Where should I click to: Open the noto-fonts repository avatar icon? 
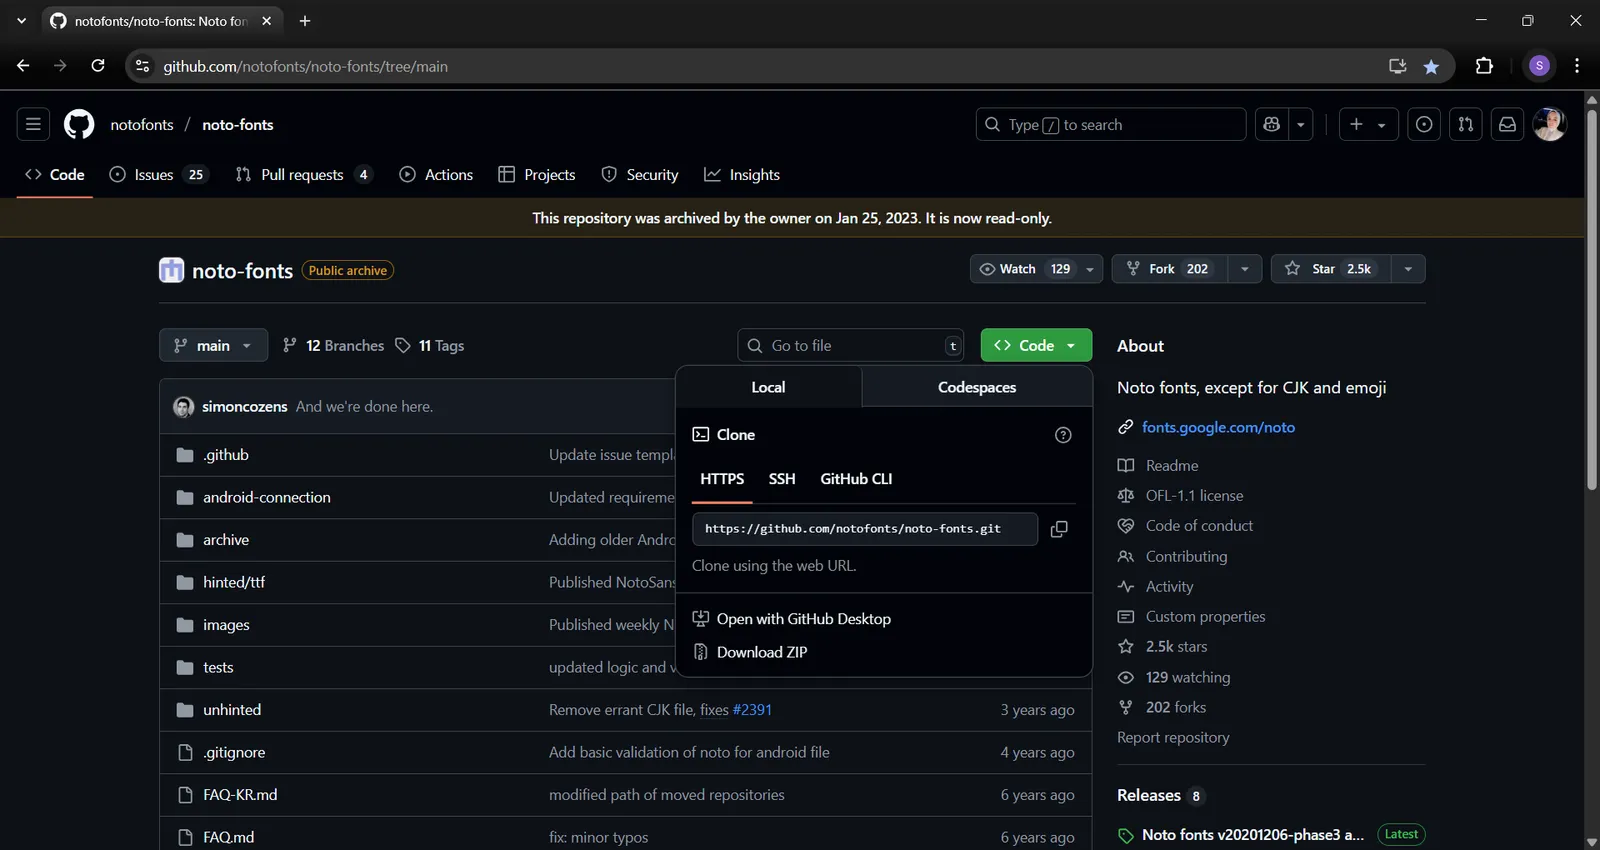point(171,270)
